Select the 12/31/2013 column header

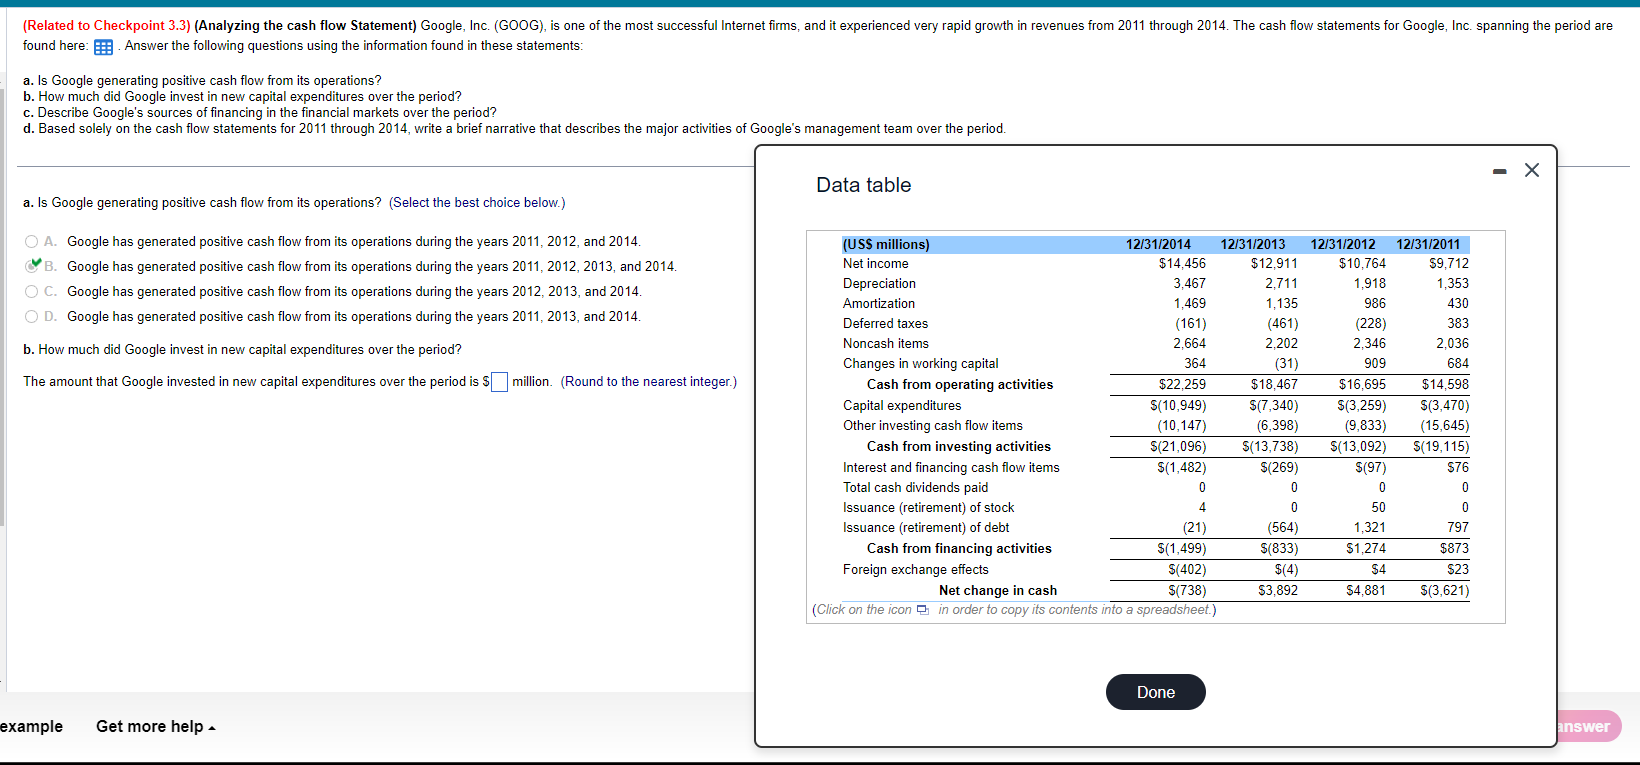click(1253, 244)
